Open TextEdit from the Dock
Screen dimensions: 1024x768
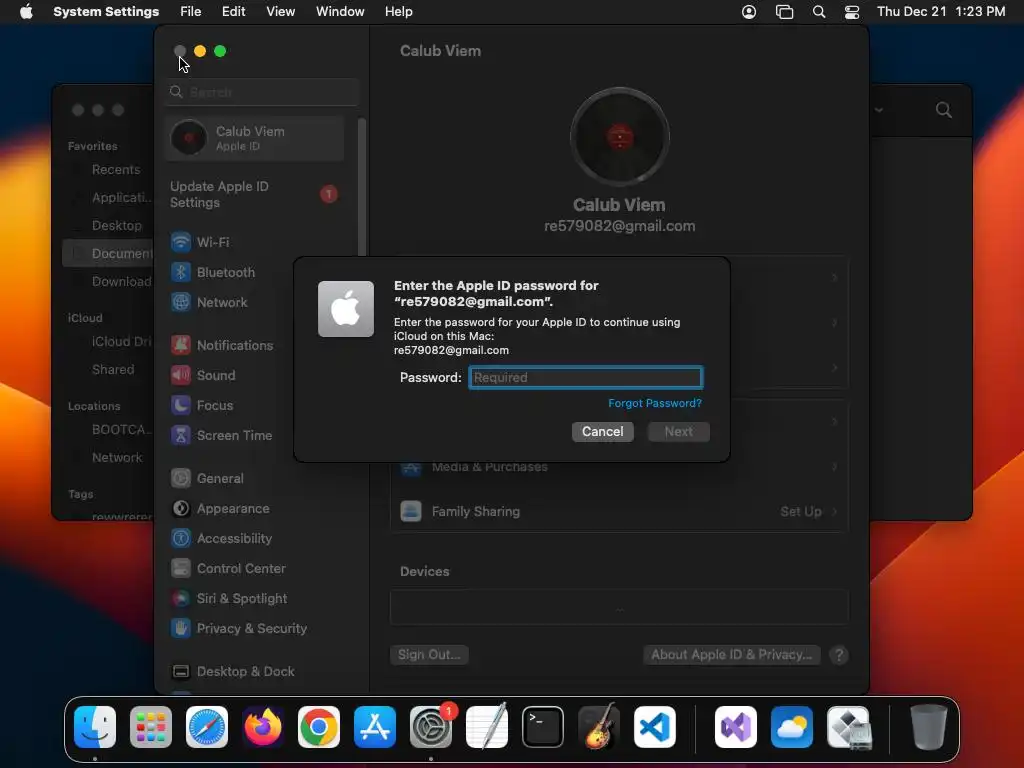pyautogui.click(x=487, y=727)
